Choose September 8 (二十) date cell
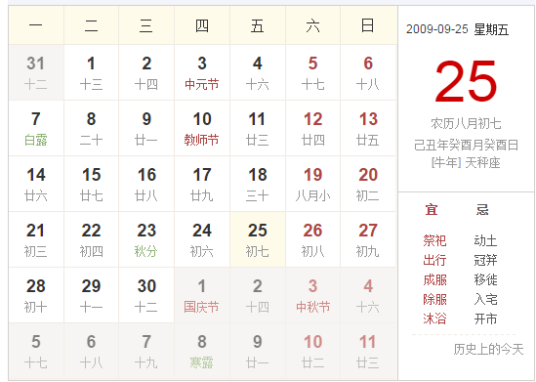 click(x=91, y=128)
